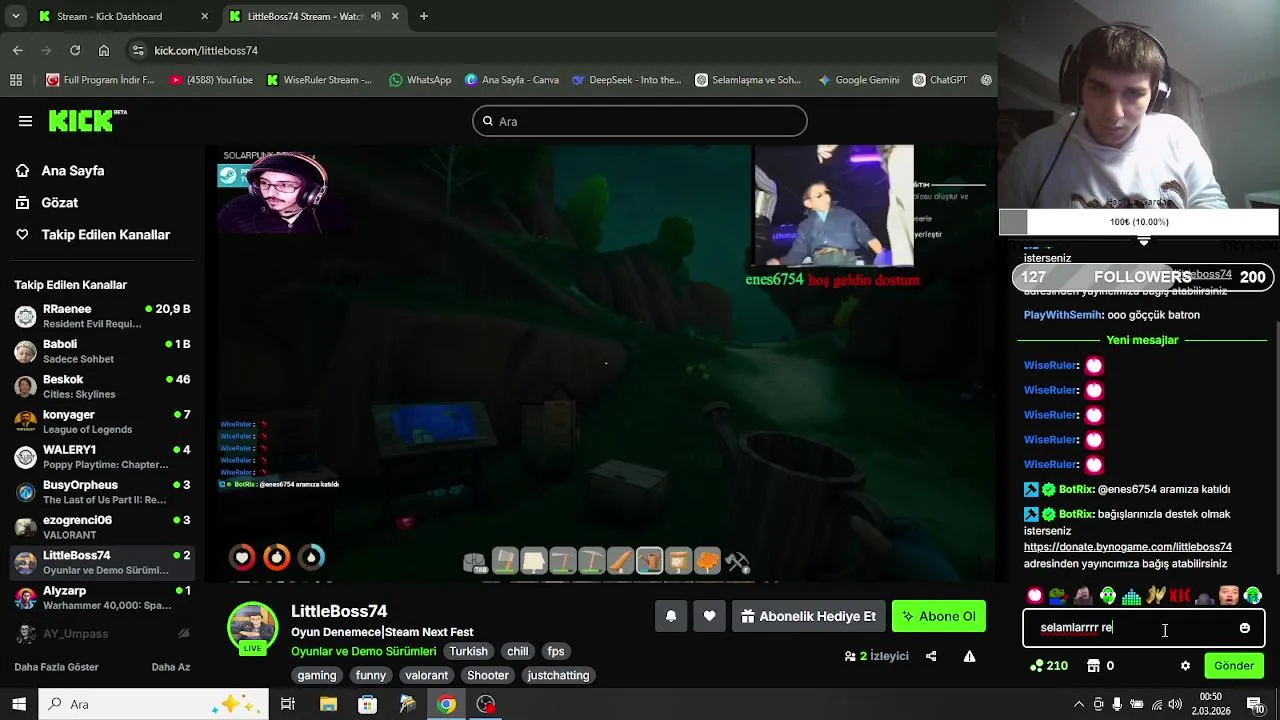Open Baboli's Sadece Sohbet channel
Screen dimensions: 1280x720
(x=103, y=351)
